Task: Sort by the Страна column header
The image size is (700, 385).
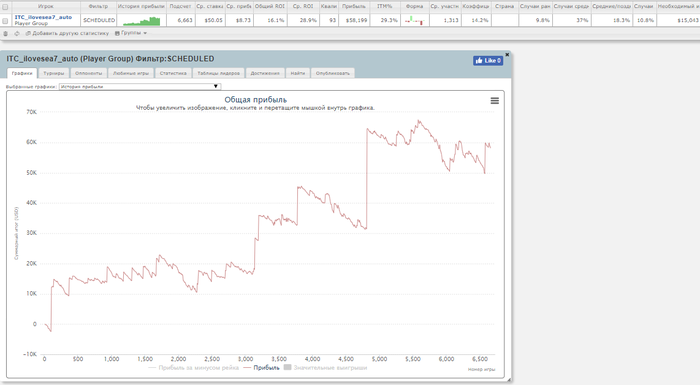Action: pos(504,7)
